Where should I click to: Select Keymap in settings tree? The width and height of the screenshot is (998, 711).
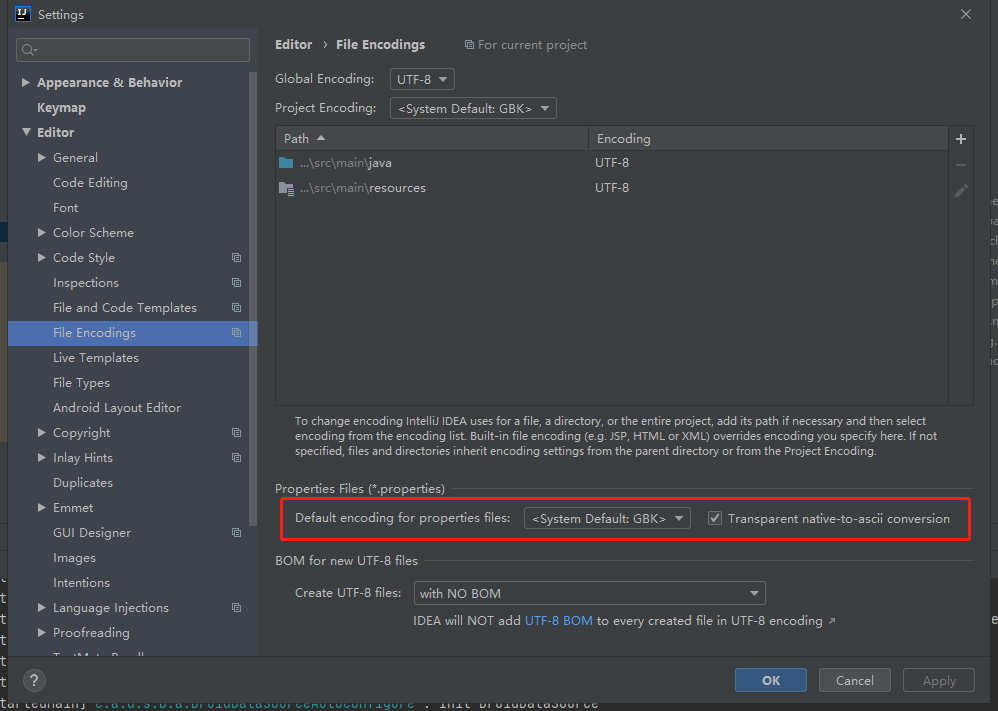coord(61,108)
